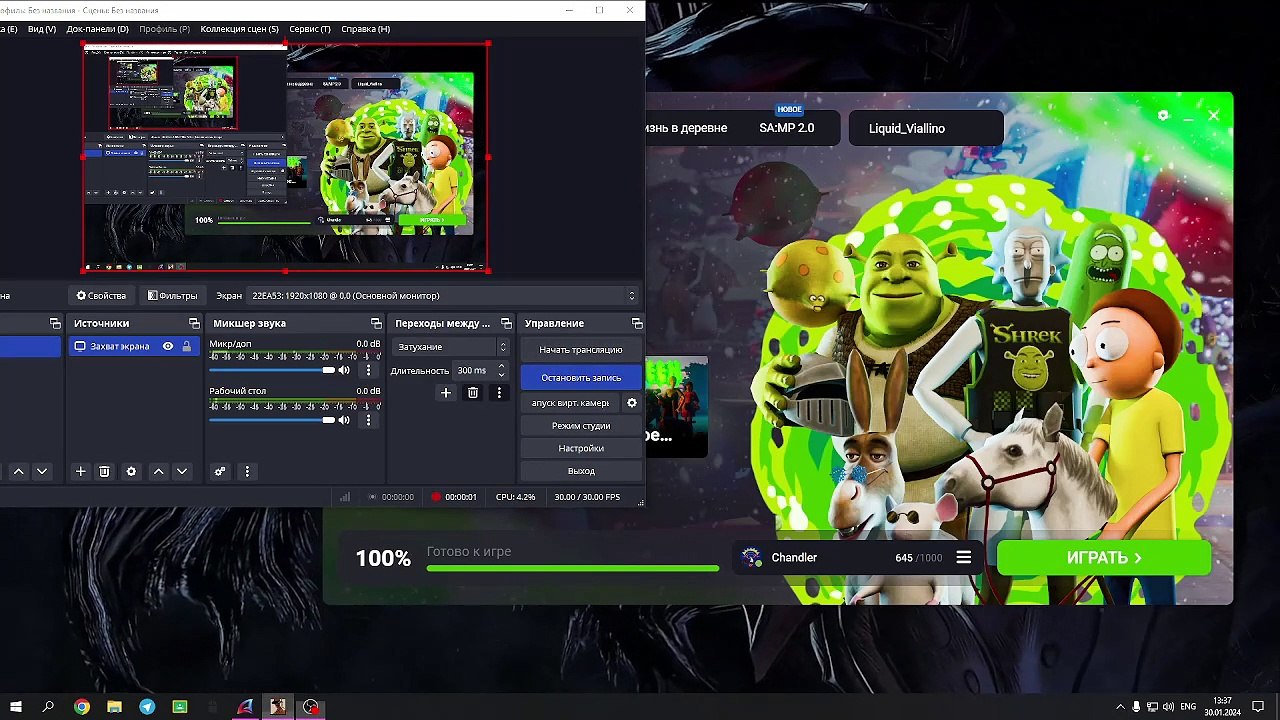This screenshot has width=1280, height=720.
Task: Open the Вид (V) menu in OBS
Action: [42, 29]
